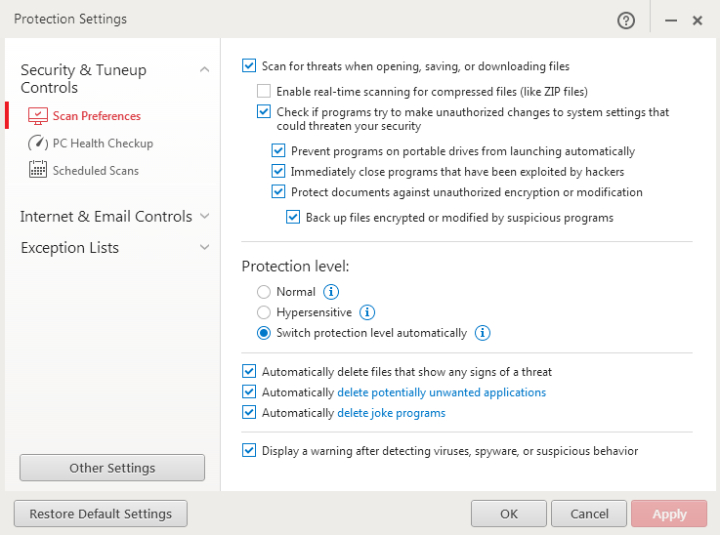
Task: Toggle automatically delete joke programs checkbox
Action: [x=249, y=412]
